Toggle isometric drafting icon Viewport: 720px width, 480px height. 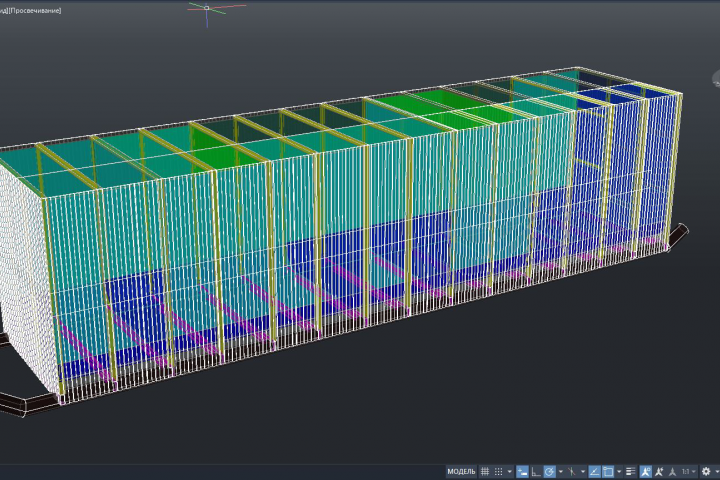[x=571, y=472]
